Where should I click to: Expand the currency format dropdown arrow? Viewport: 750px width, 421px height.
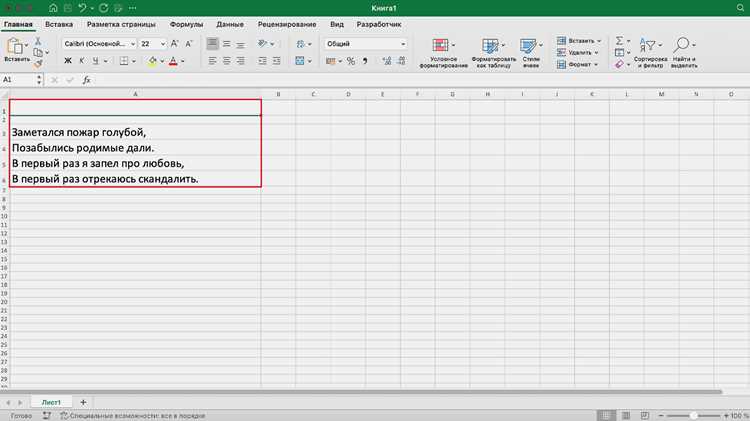click(x=340, y=61)
